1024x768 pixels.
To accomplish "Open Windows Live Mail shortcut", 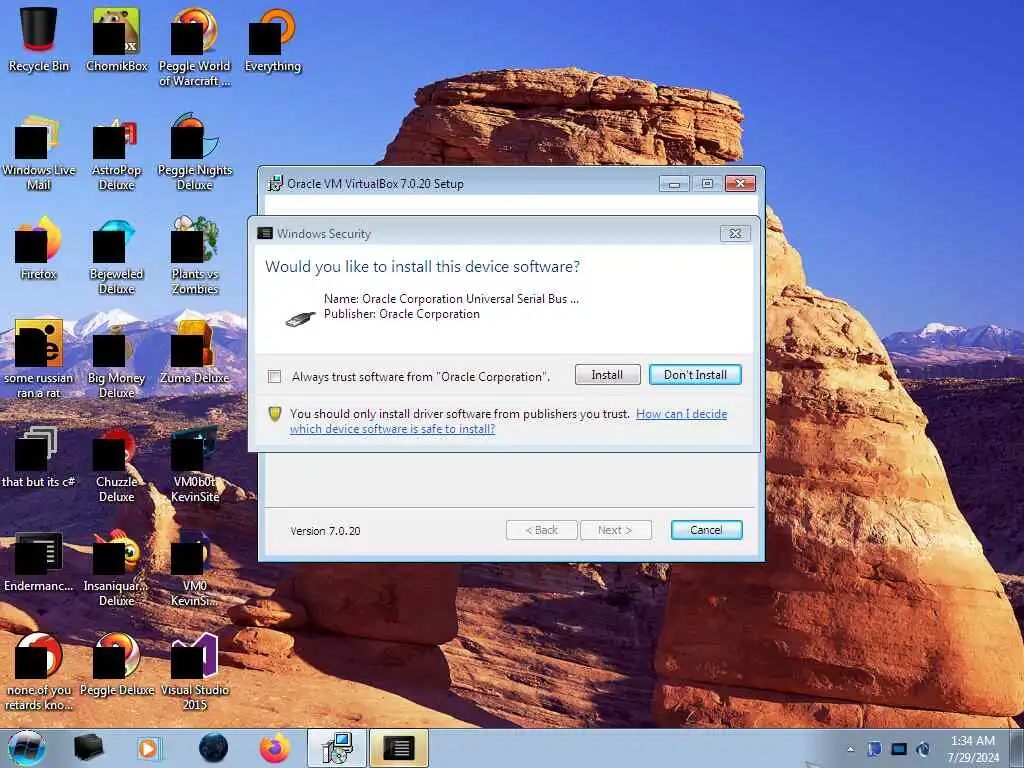I will click(x=39, y=153).
